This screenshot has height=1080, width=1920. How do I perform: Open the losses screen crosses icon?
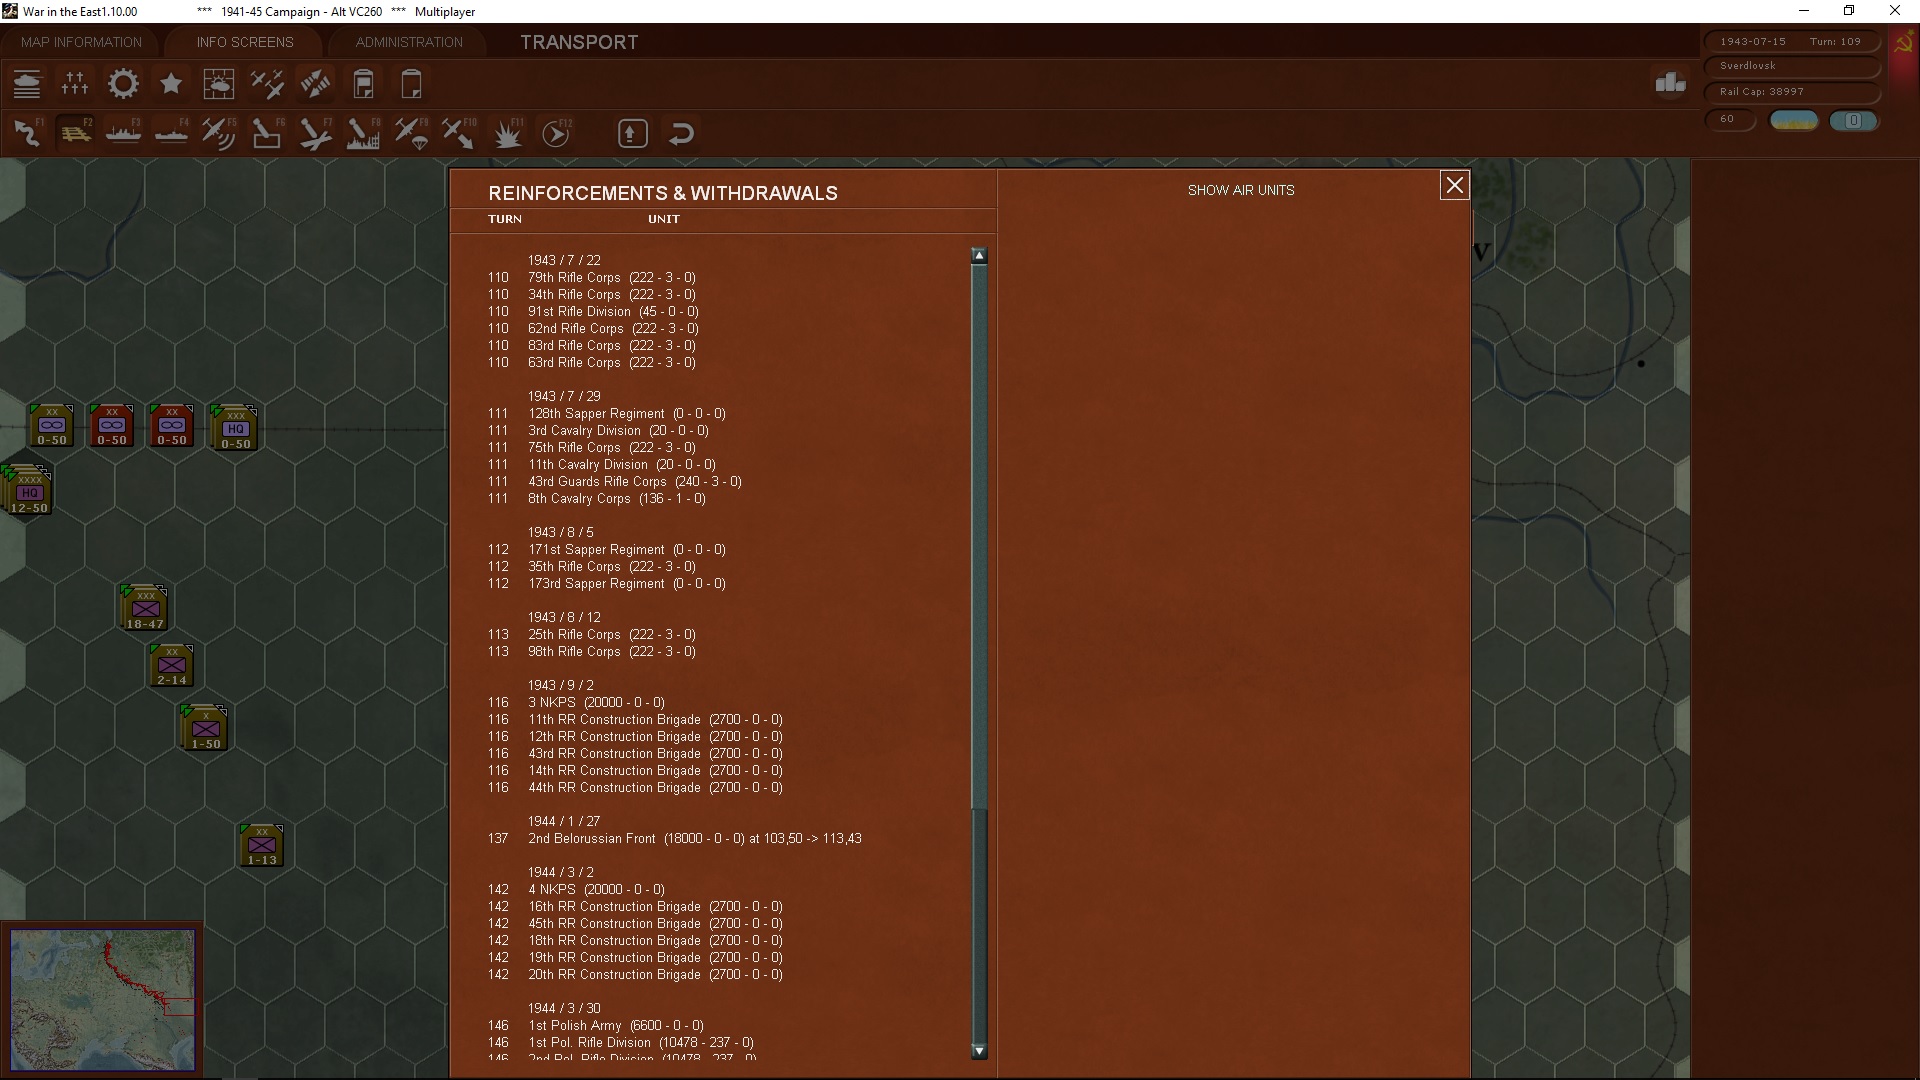coord(75,84)
